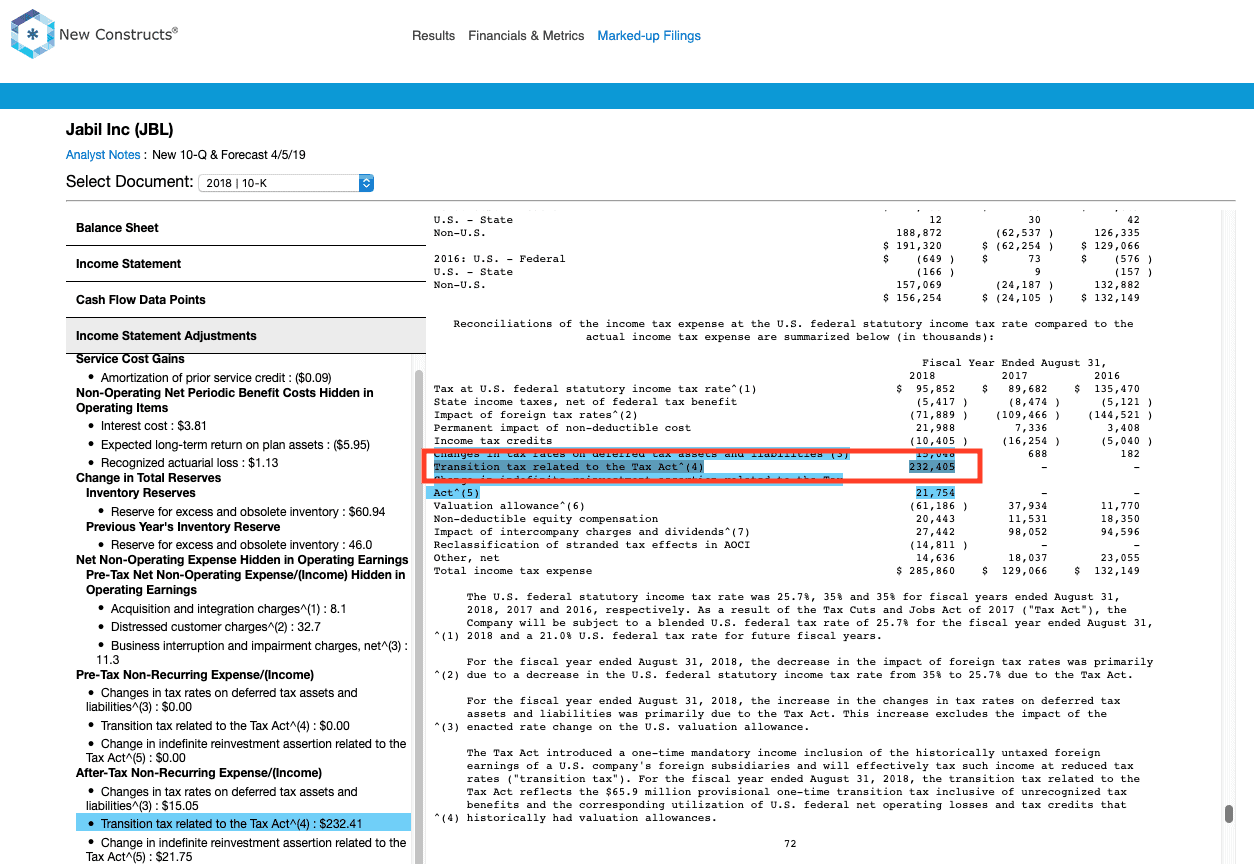This screenshot has height=864, width=1254.
Task: Expand the Balance Sheet section
Action: pyautogui.click(x=245, y=228)
